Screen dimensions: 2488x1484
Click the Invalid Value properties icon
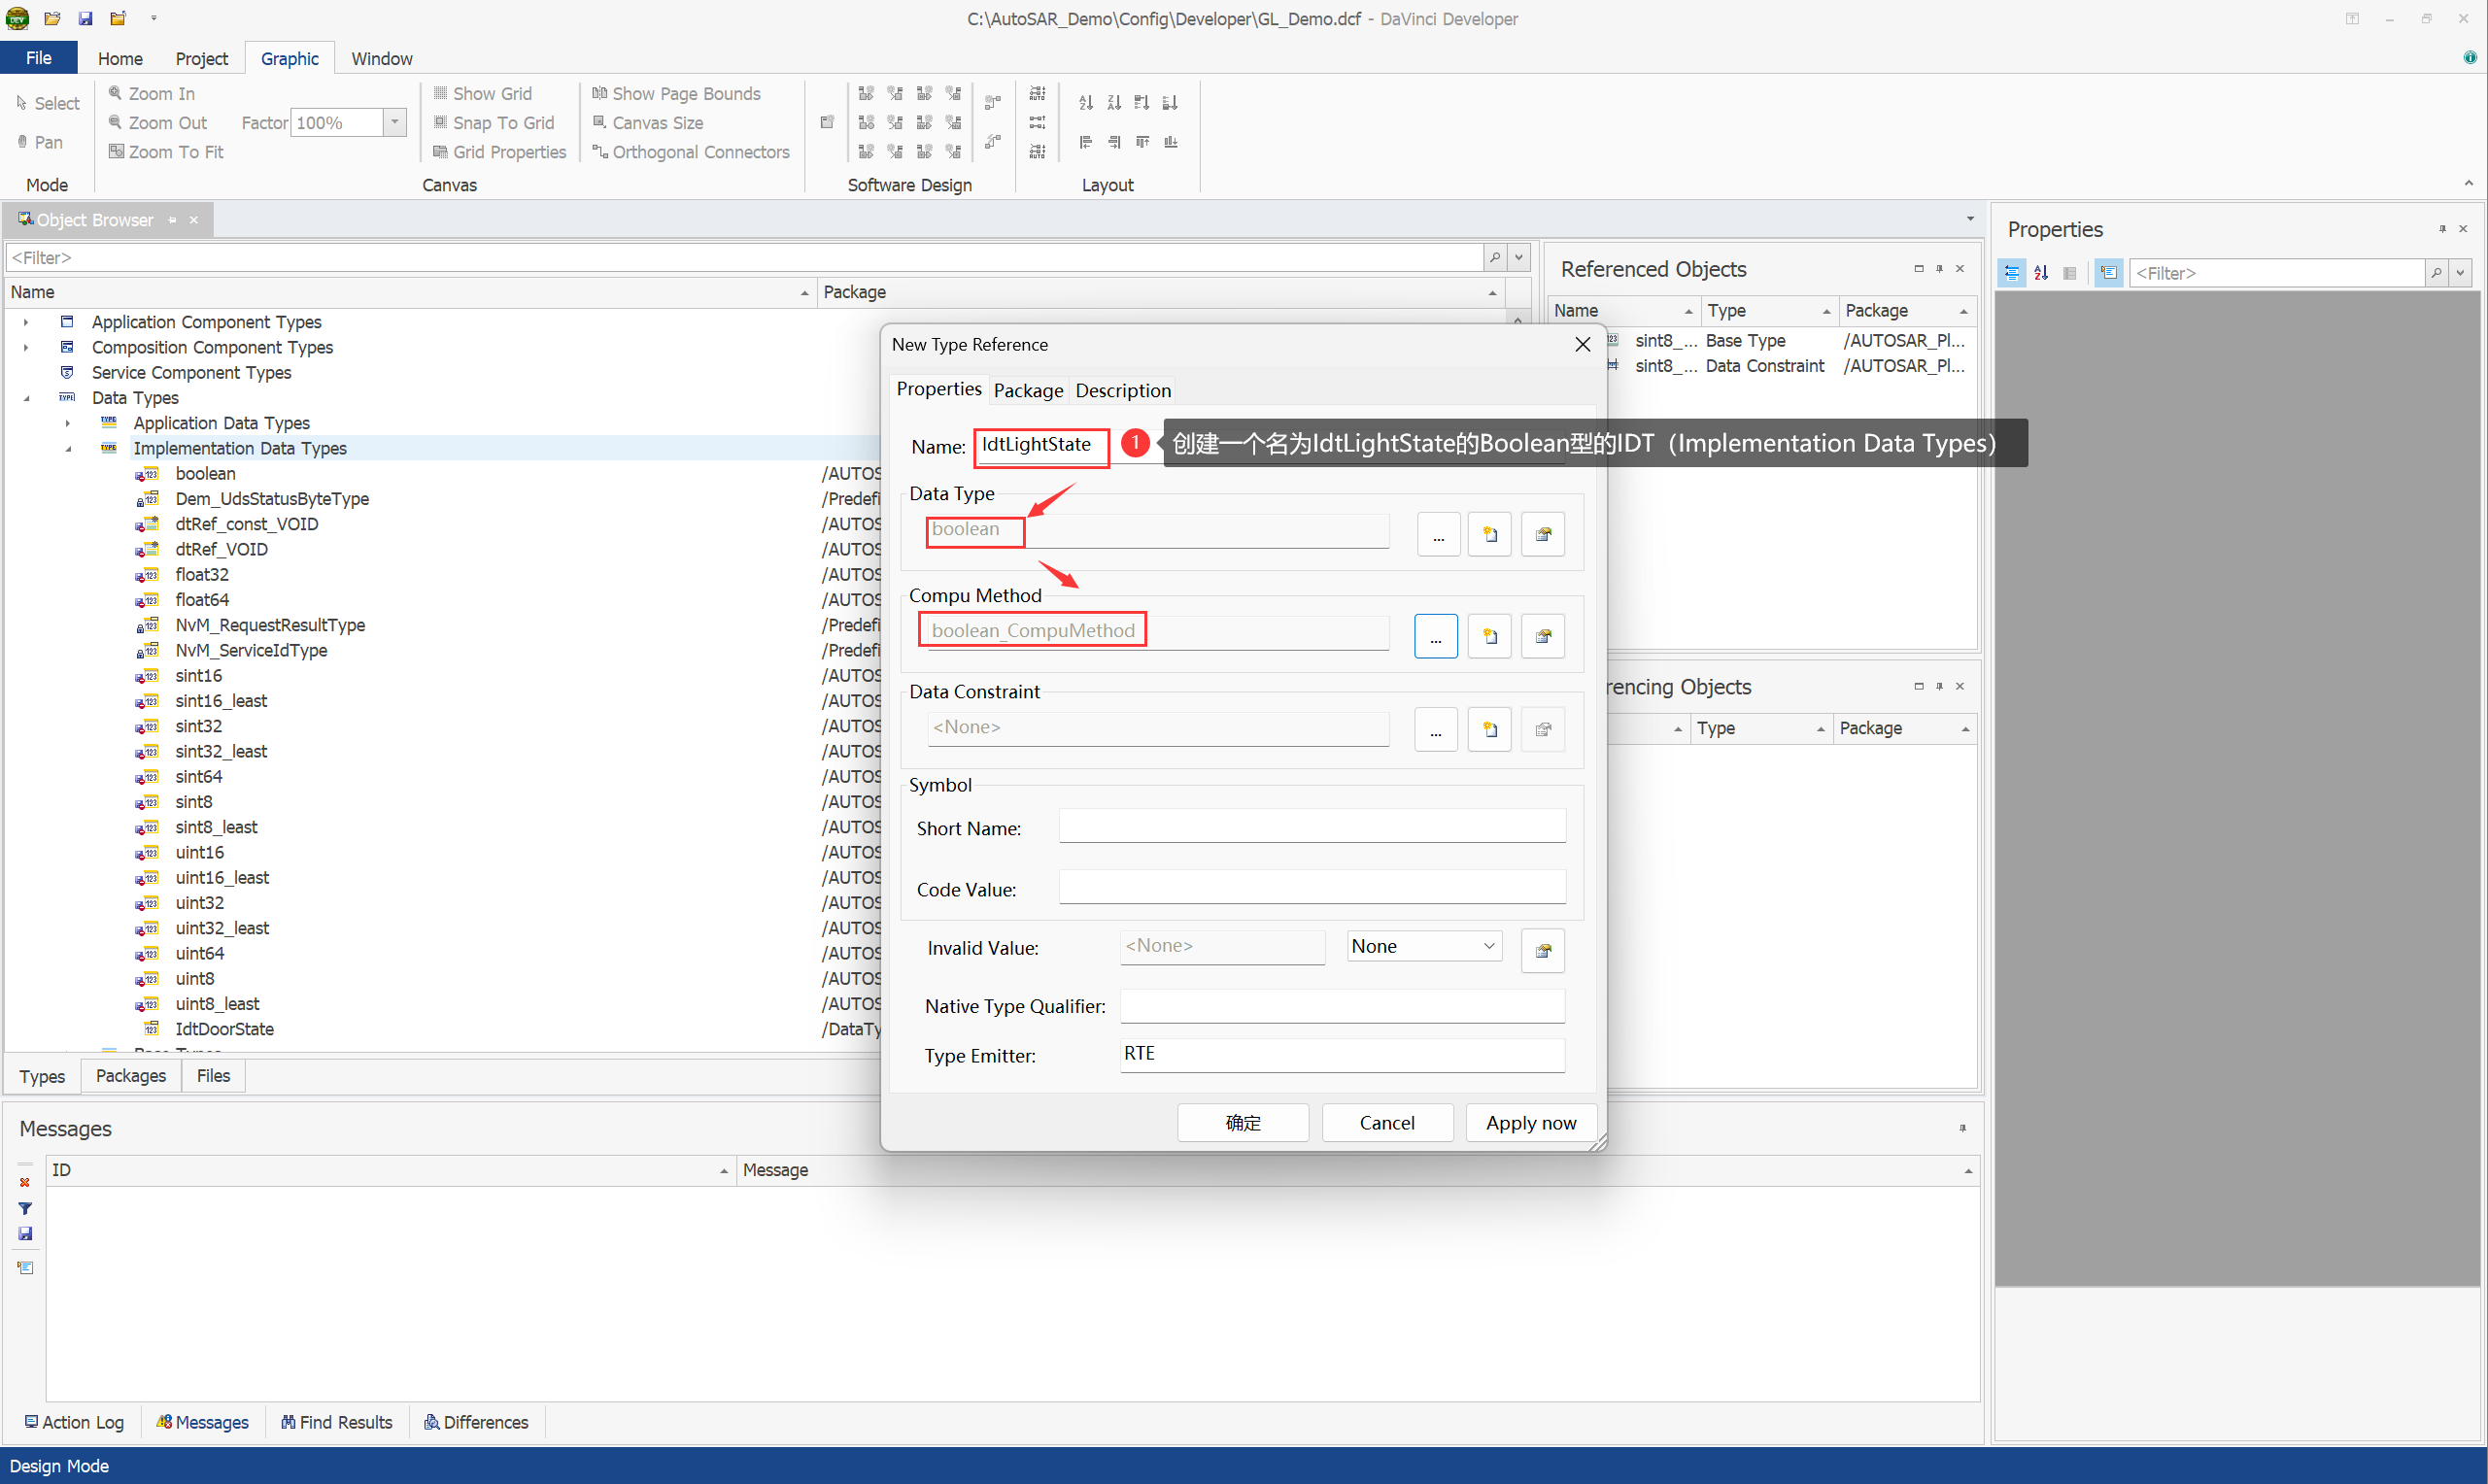(1542, 950)
